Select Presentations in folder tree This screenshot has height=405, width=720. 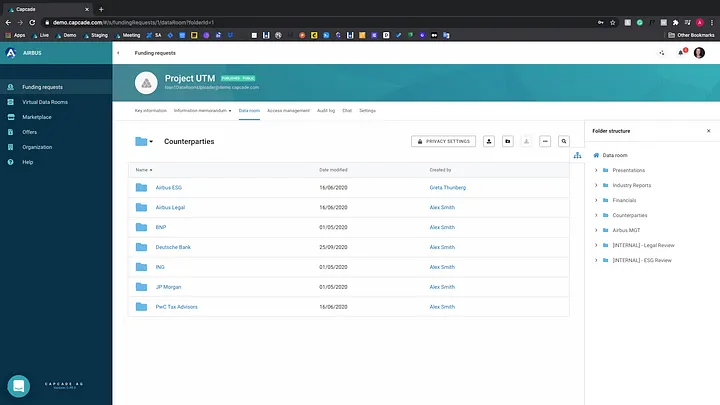tap(629, 170)
